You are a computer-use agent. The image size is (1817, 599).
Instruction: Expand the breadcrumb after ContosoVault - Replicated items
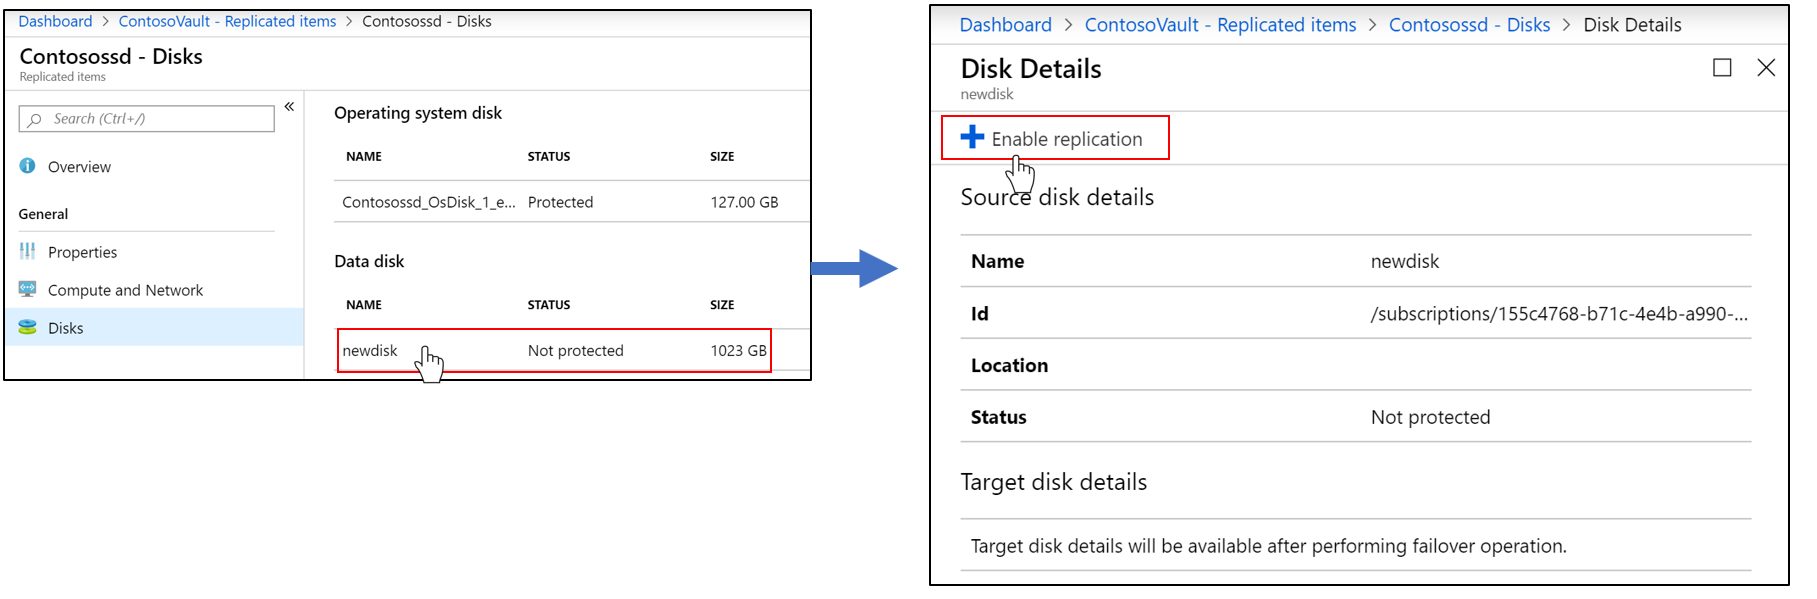click(348, 21)
